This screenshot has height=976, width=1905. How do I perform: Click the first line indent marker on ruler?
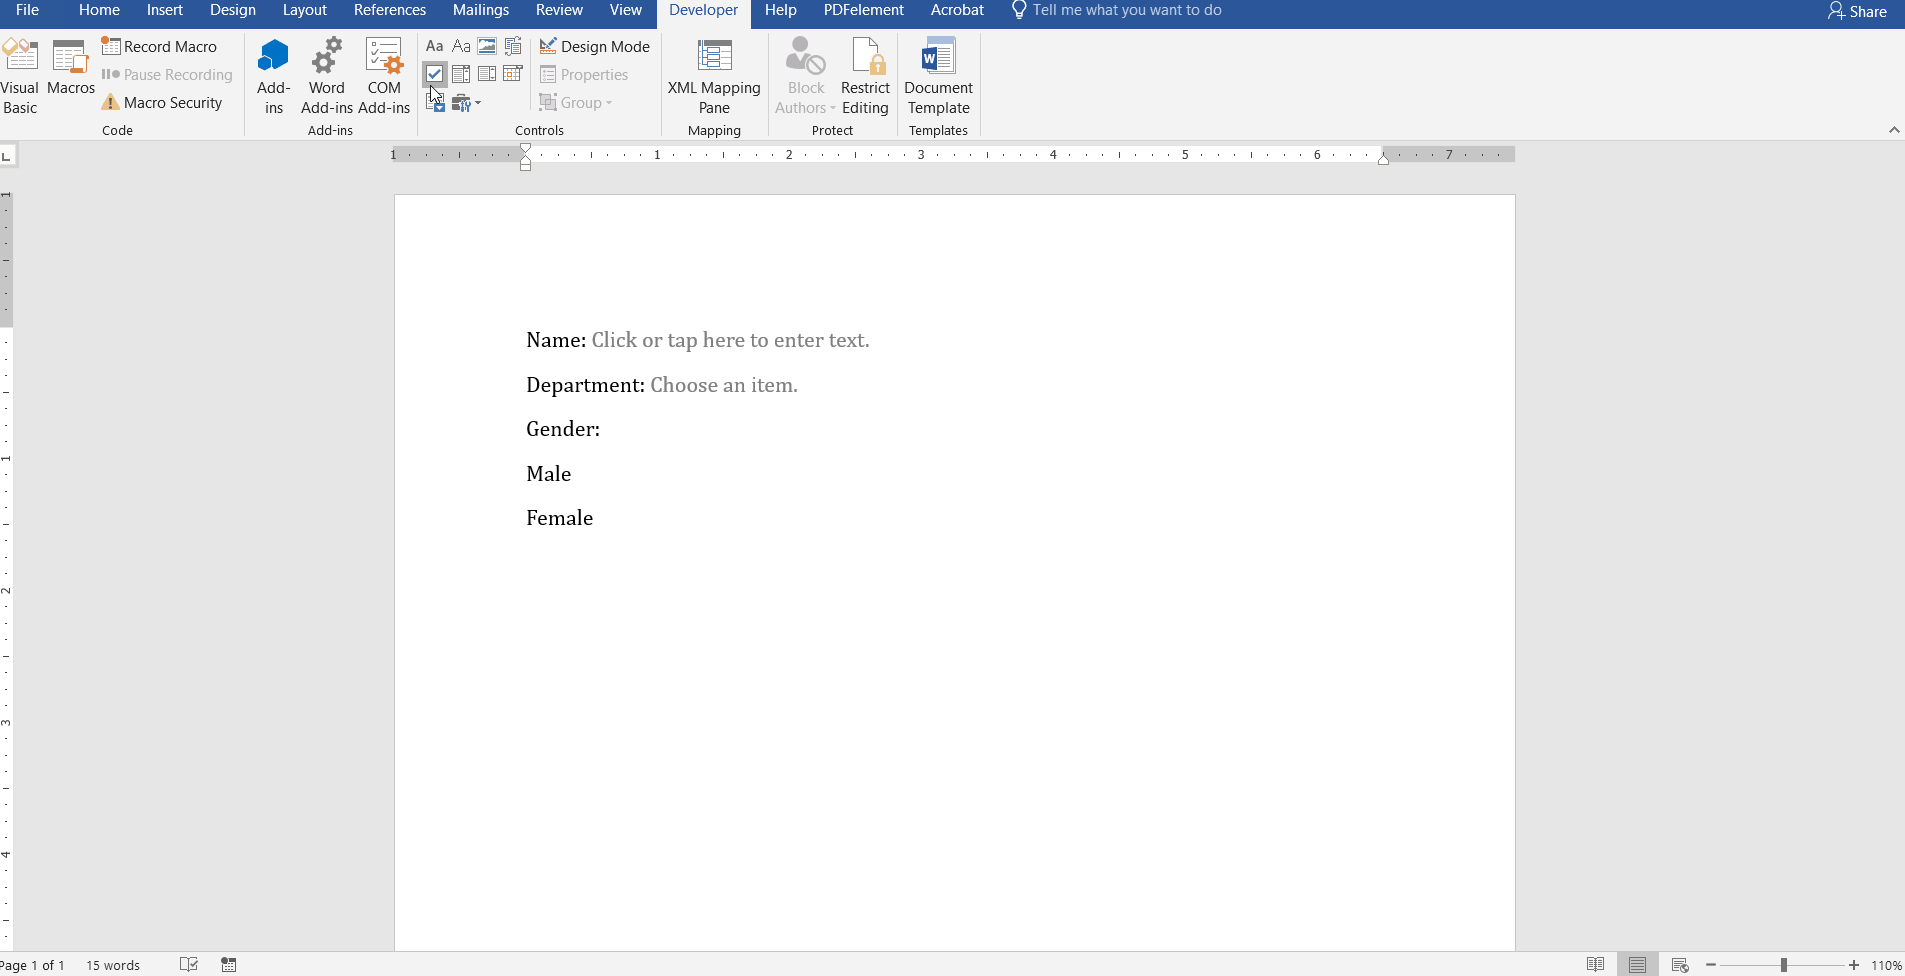click(526, 150)
